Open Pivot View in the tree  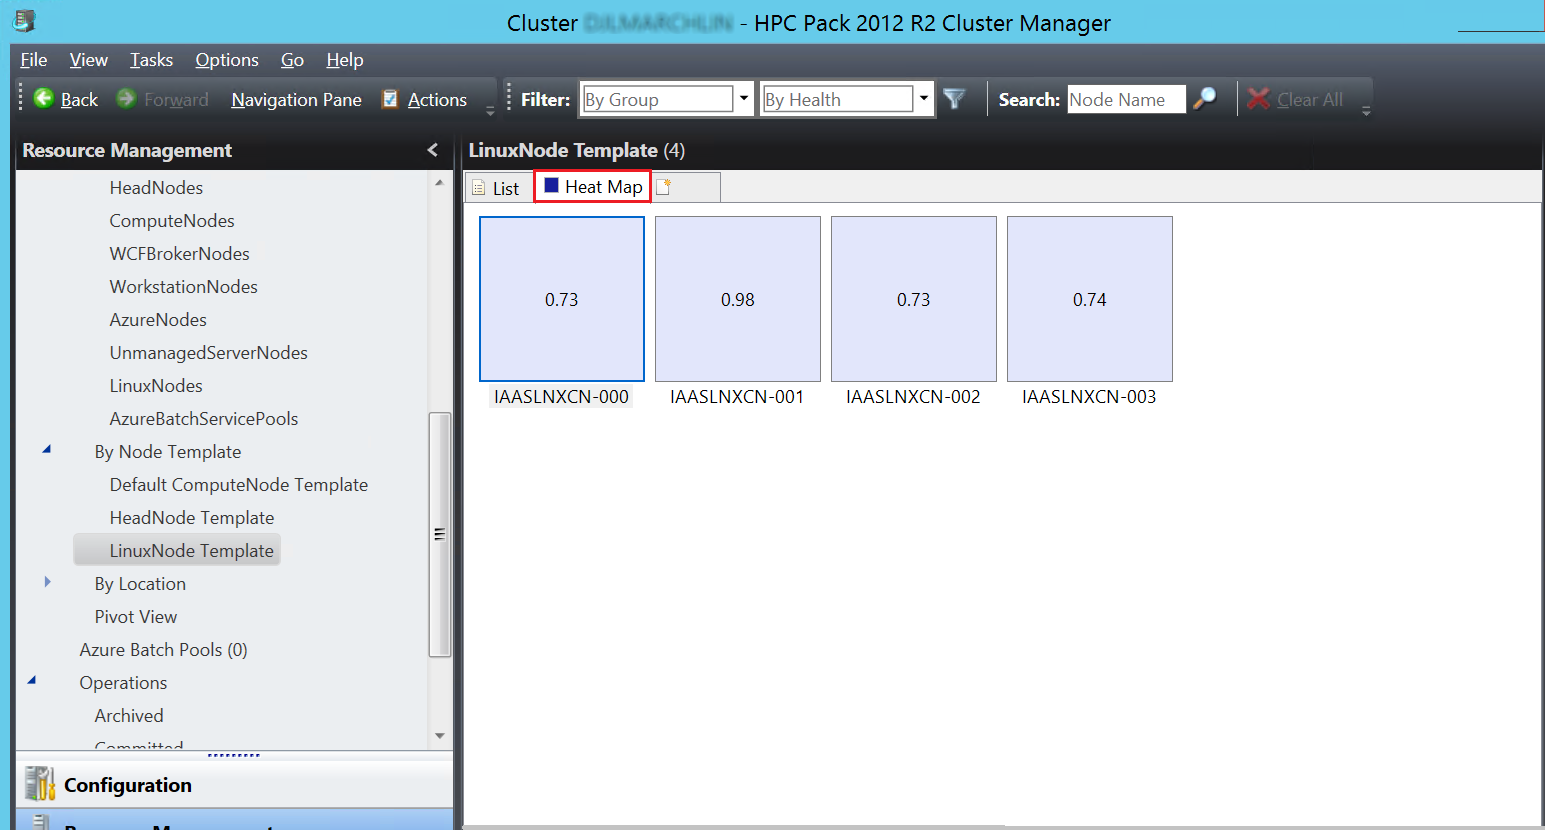click(x=136, y=617)
